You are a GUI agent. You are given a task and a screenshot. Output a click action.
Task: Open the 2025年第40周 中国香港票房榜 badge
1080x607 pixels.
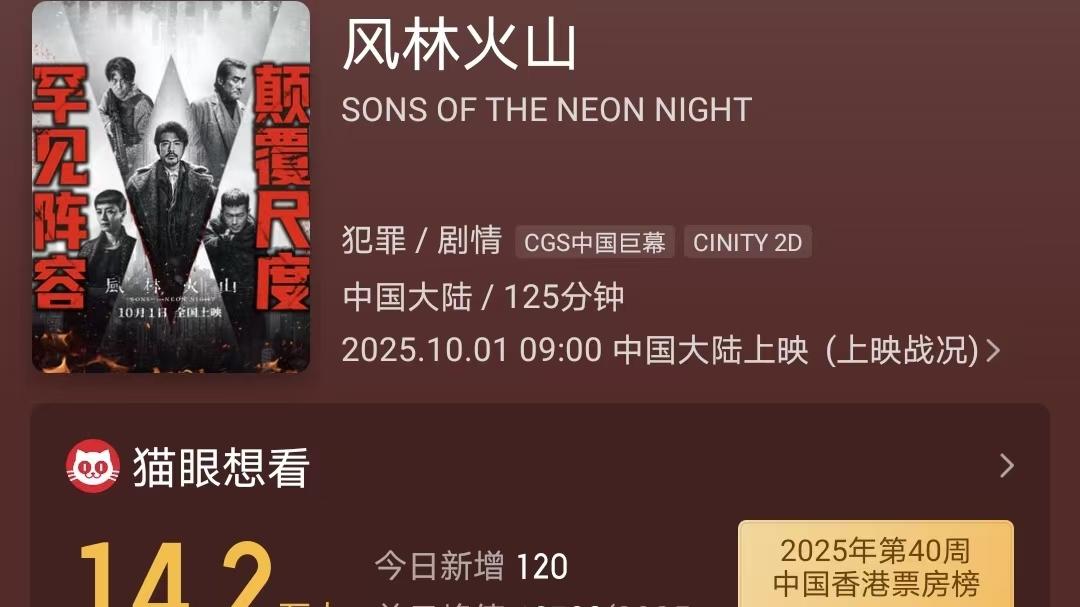[x=875, y=567]
